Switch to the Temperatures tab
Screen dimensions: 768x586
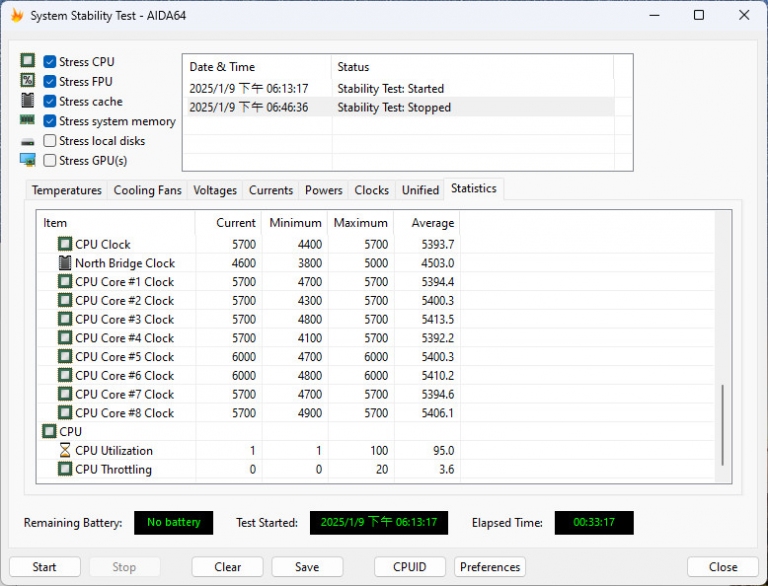67,190
